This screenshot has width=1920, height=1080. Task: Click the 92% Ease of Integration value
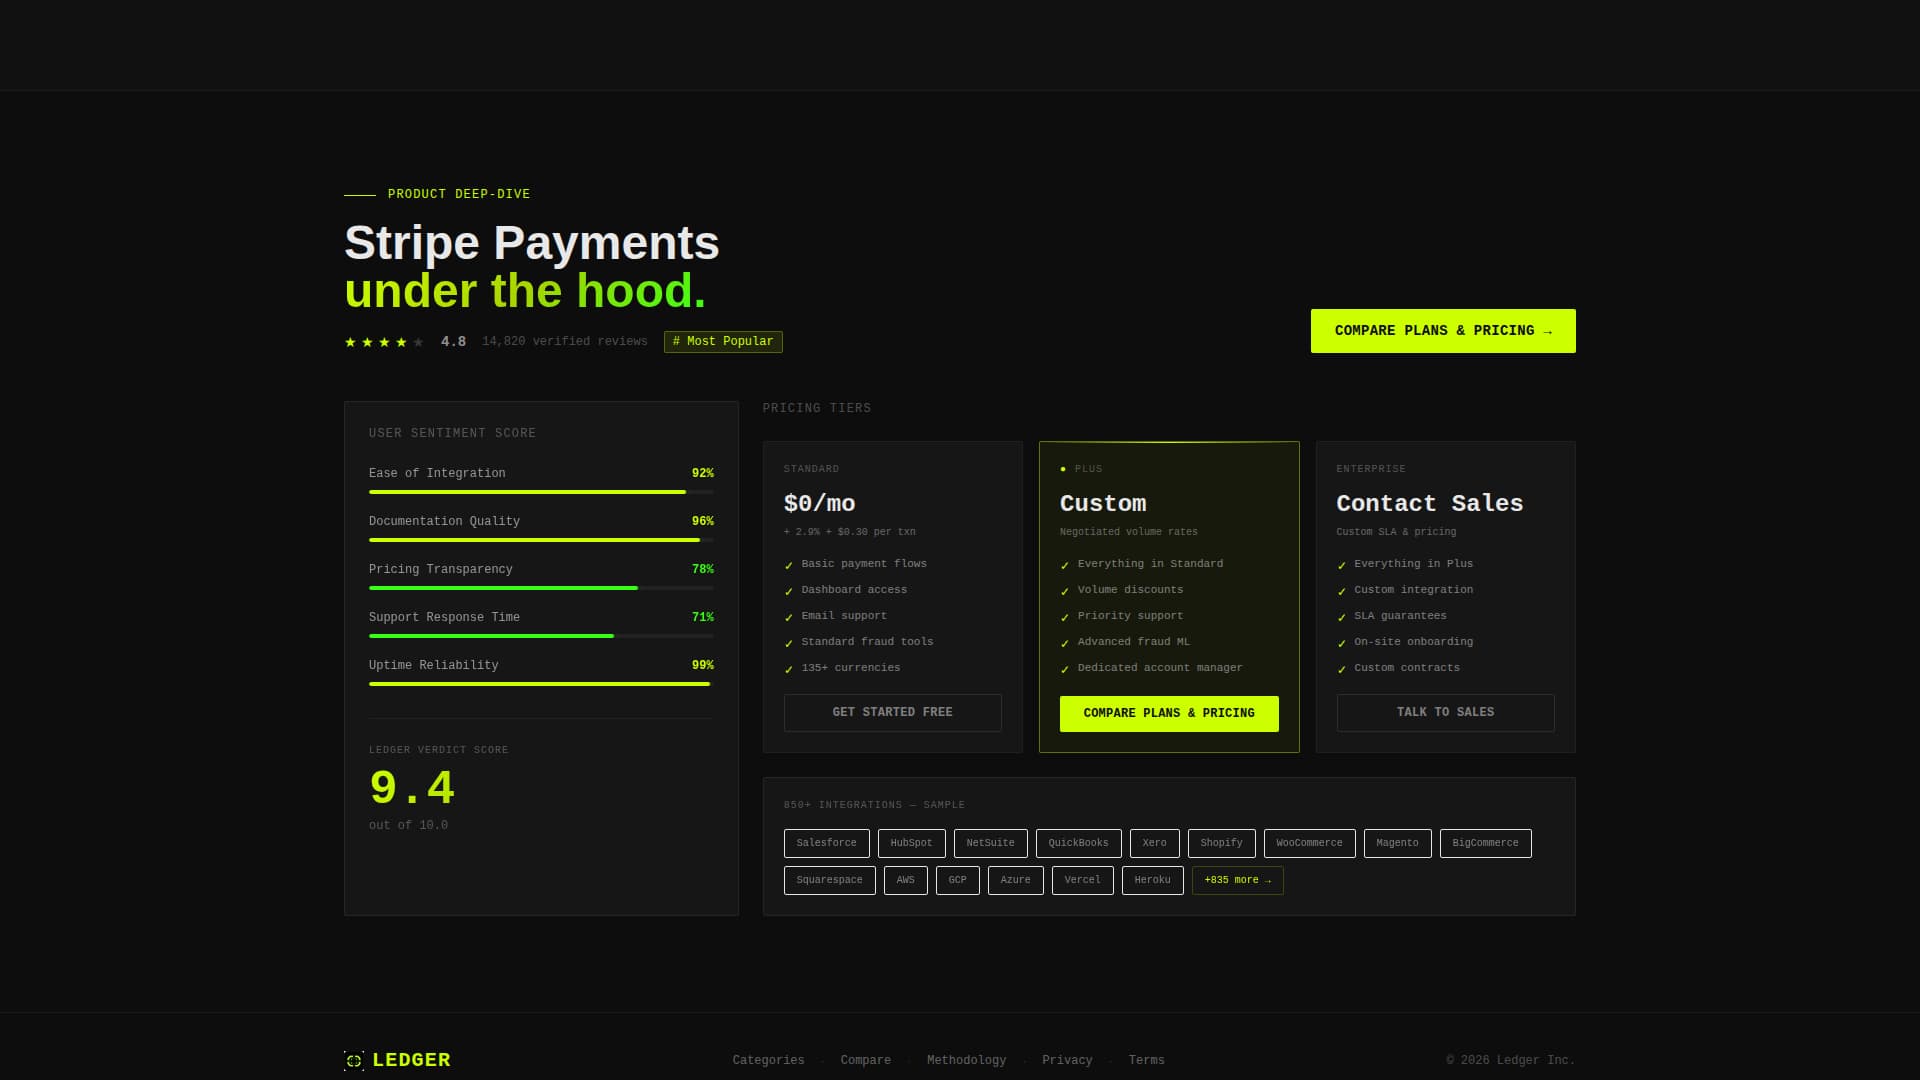(x=703, y=474)
